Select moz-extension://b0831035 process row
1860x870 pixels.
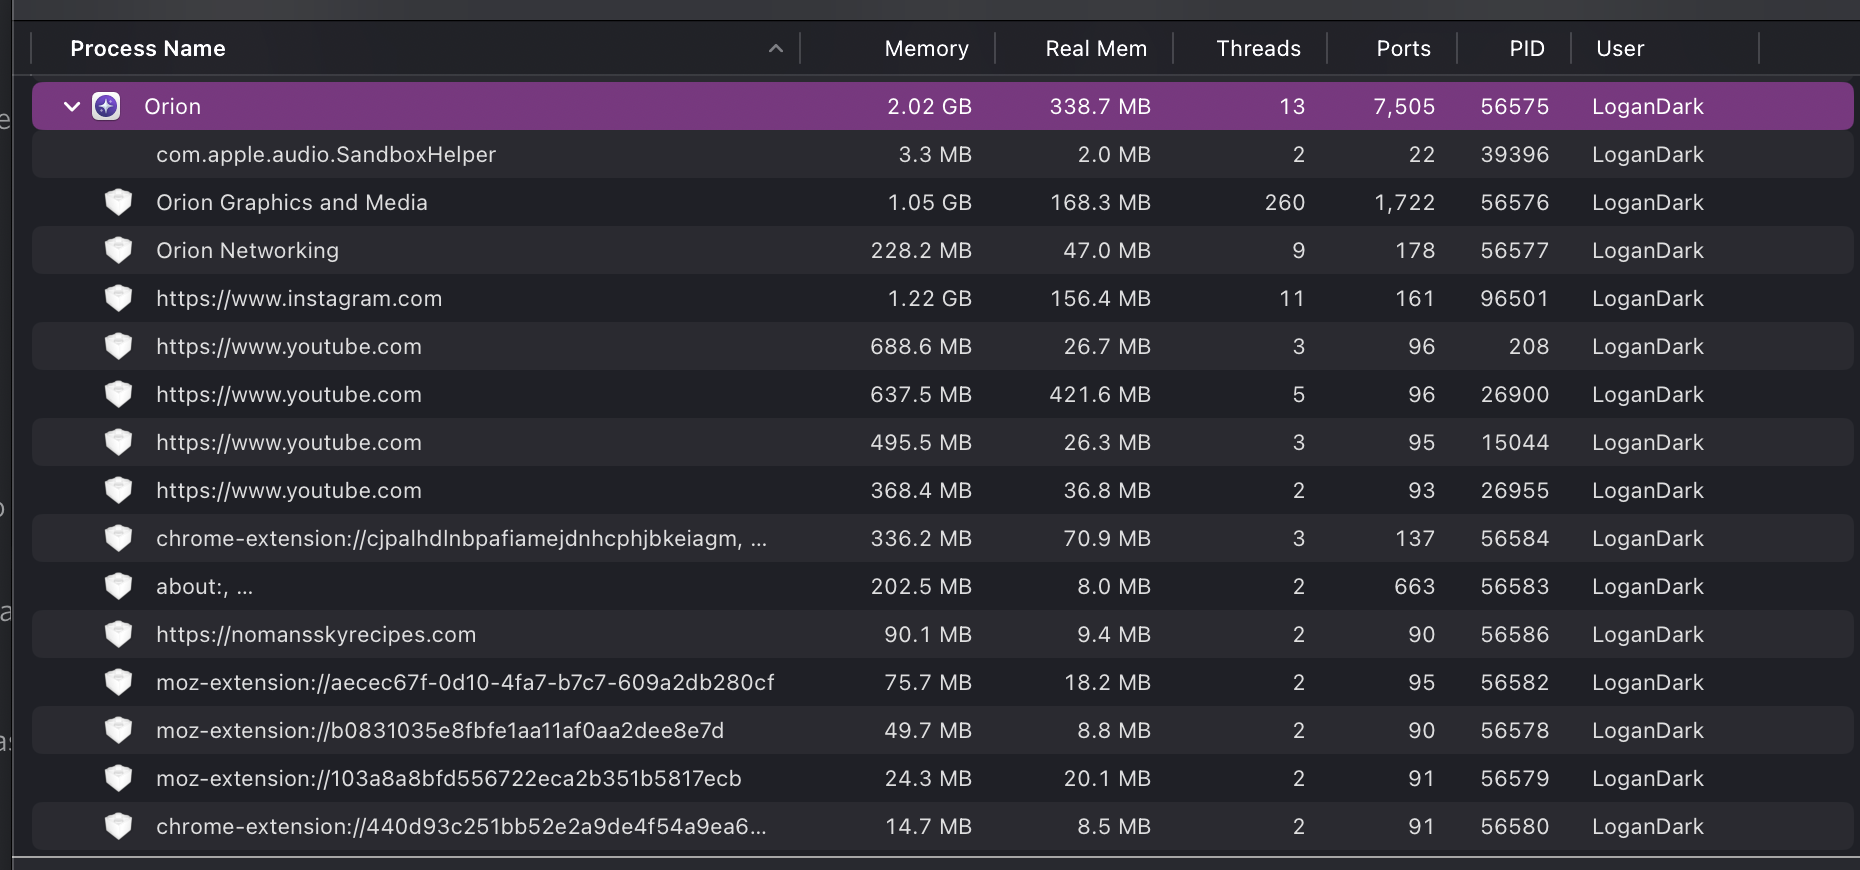click(942, 730)
